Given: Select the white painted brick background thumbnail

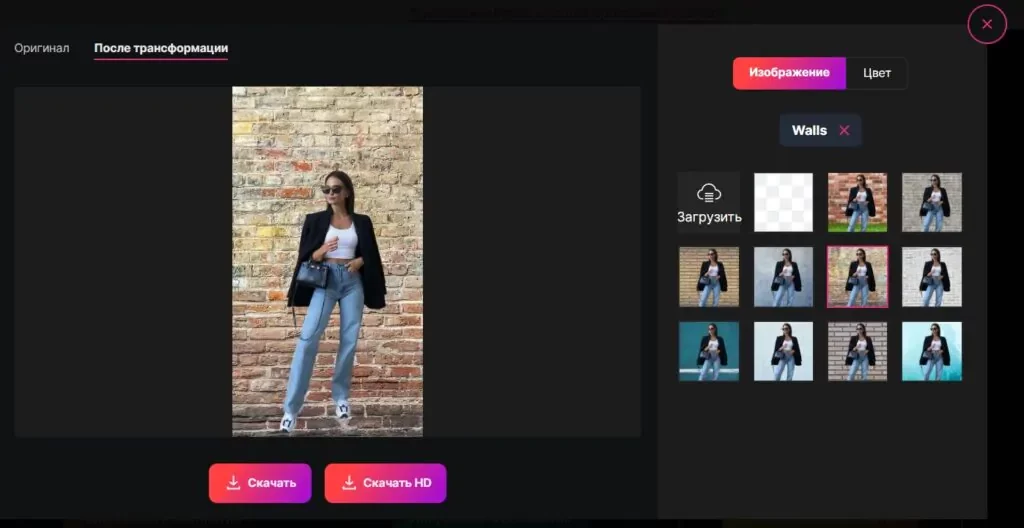Looking at the screenshot, I should [x=932, y=277].
